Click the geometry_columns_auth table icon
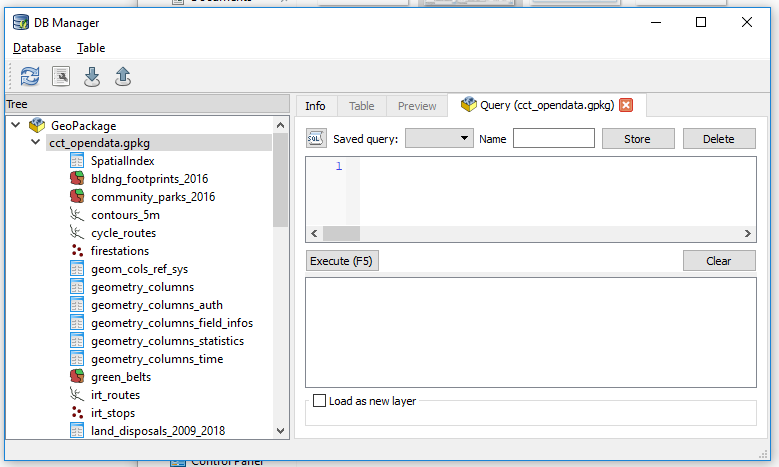Viewport: 779px width, 467px height. (x=77, y=305)
